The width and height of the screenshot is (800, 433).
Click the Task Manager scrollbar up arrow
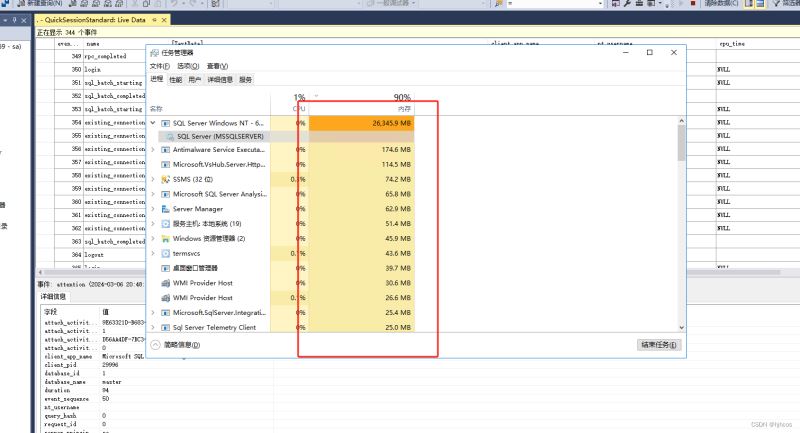(x=681, y=121)
